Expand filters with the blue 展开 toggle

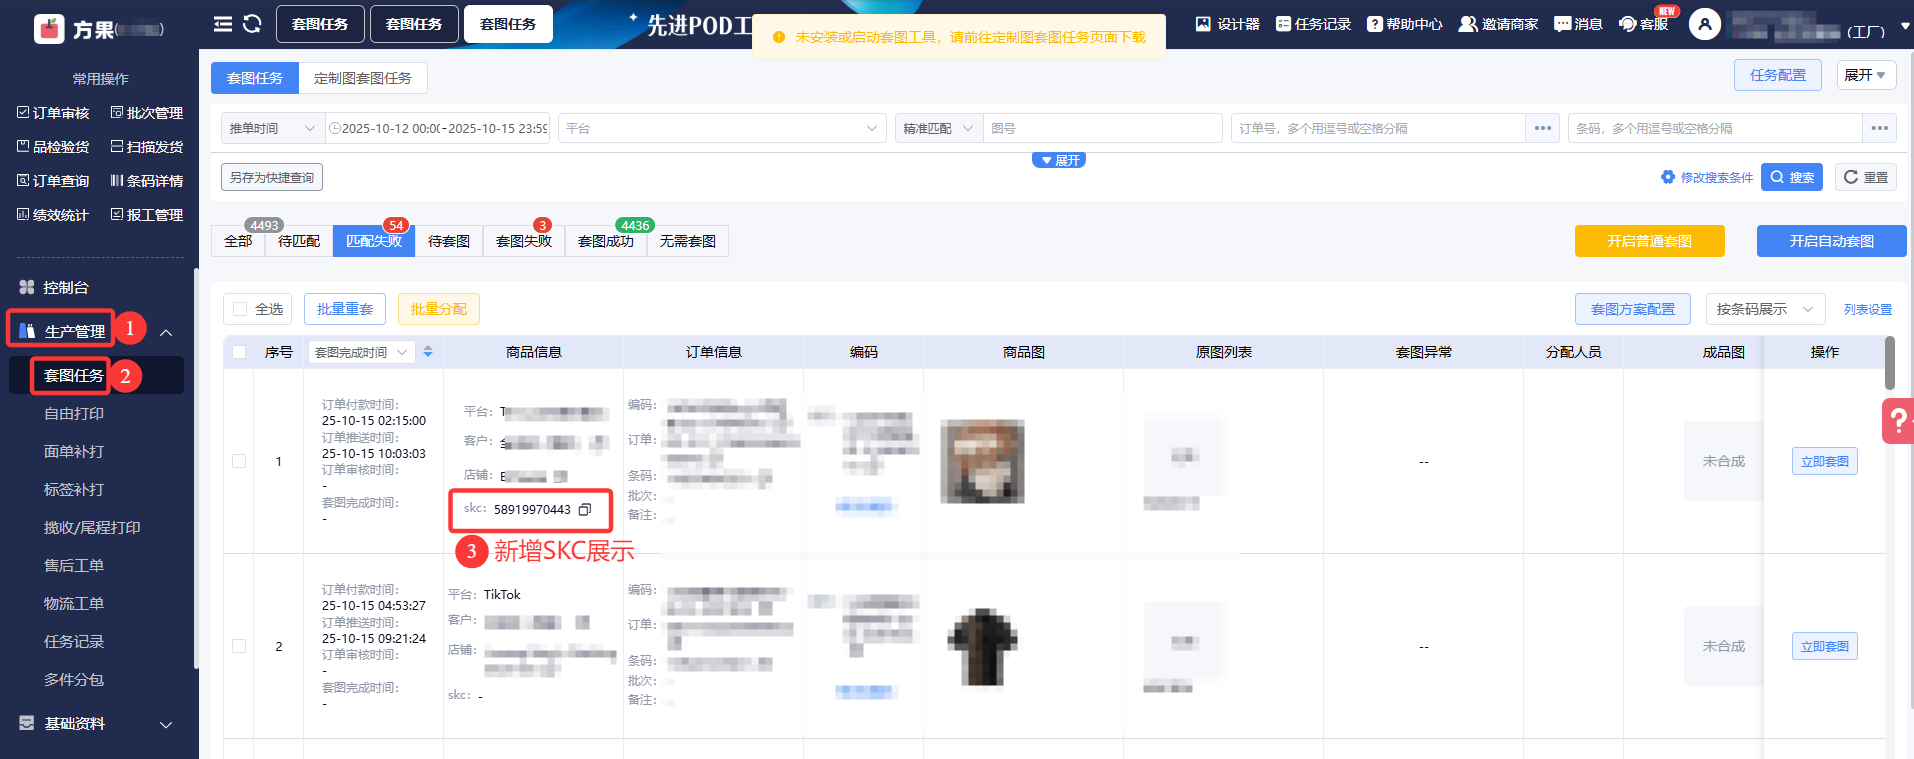tap(1059, 160)
